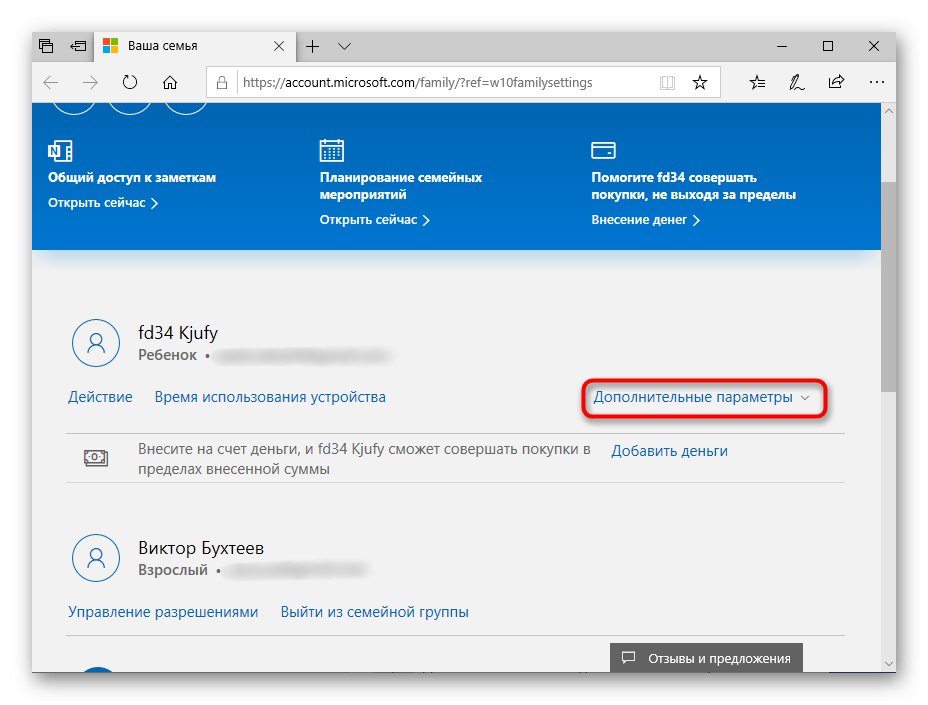Open Время использования устройства link

[x=270, y=397]
